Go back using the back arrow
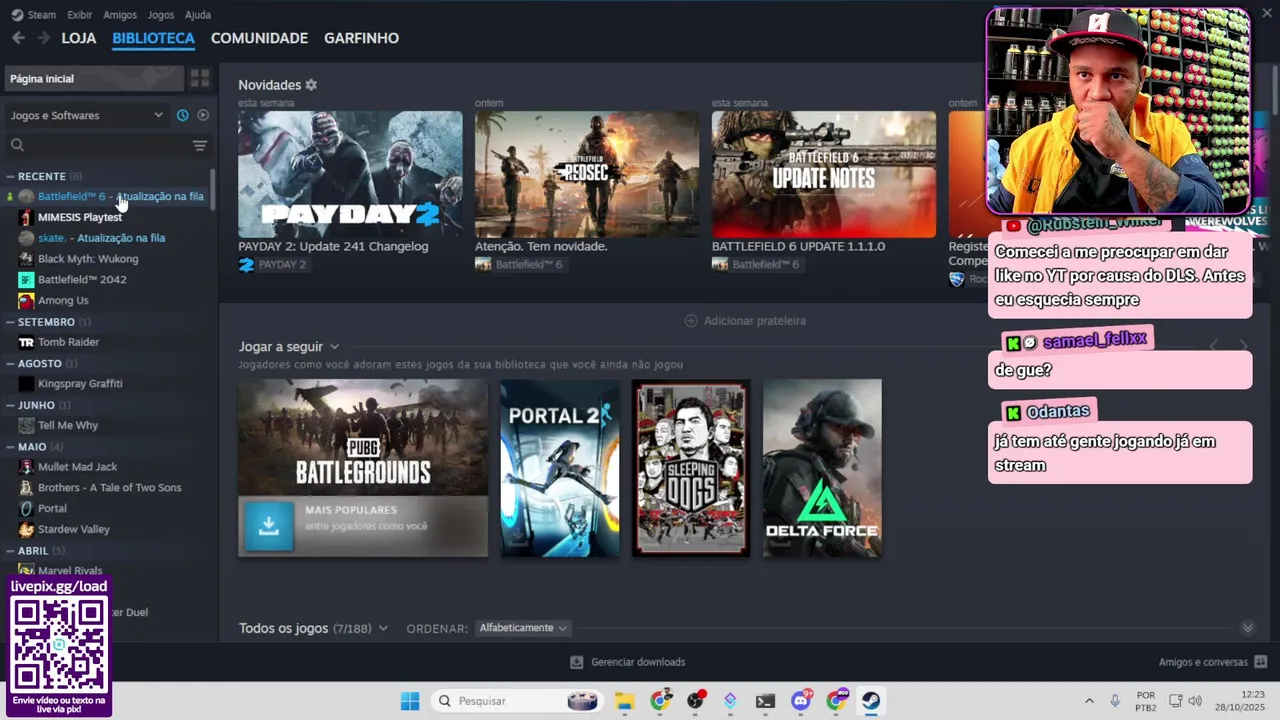Viewport: 1280px width, 720px height. (18, 38)
